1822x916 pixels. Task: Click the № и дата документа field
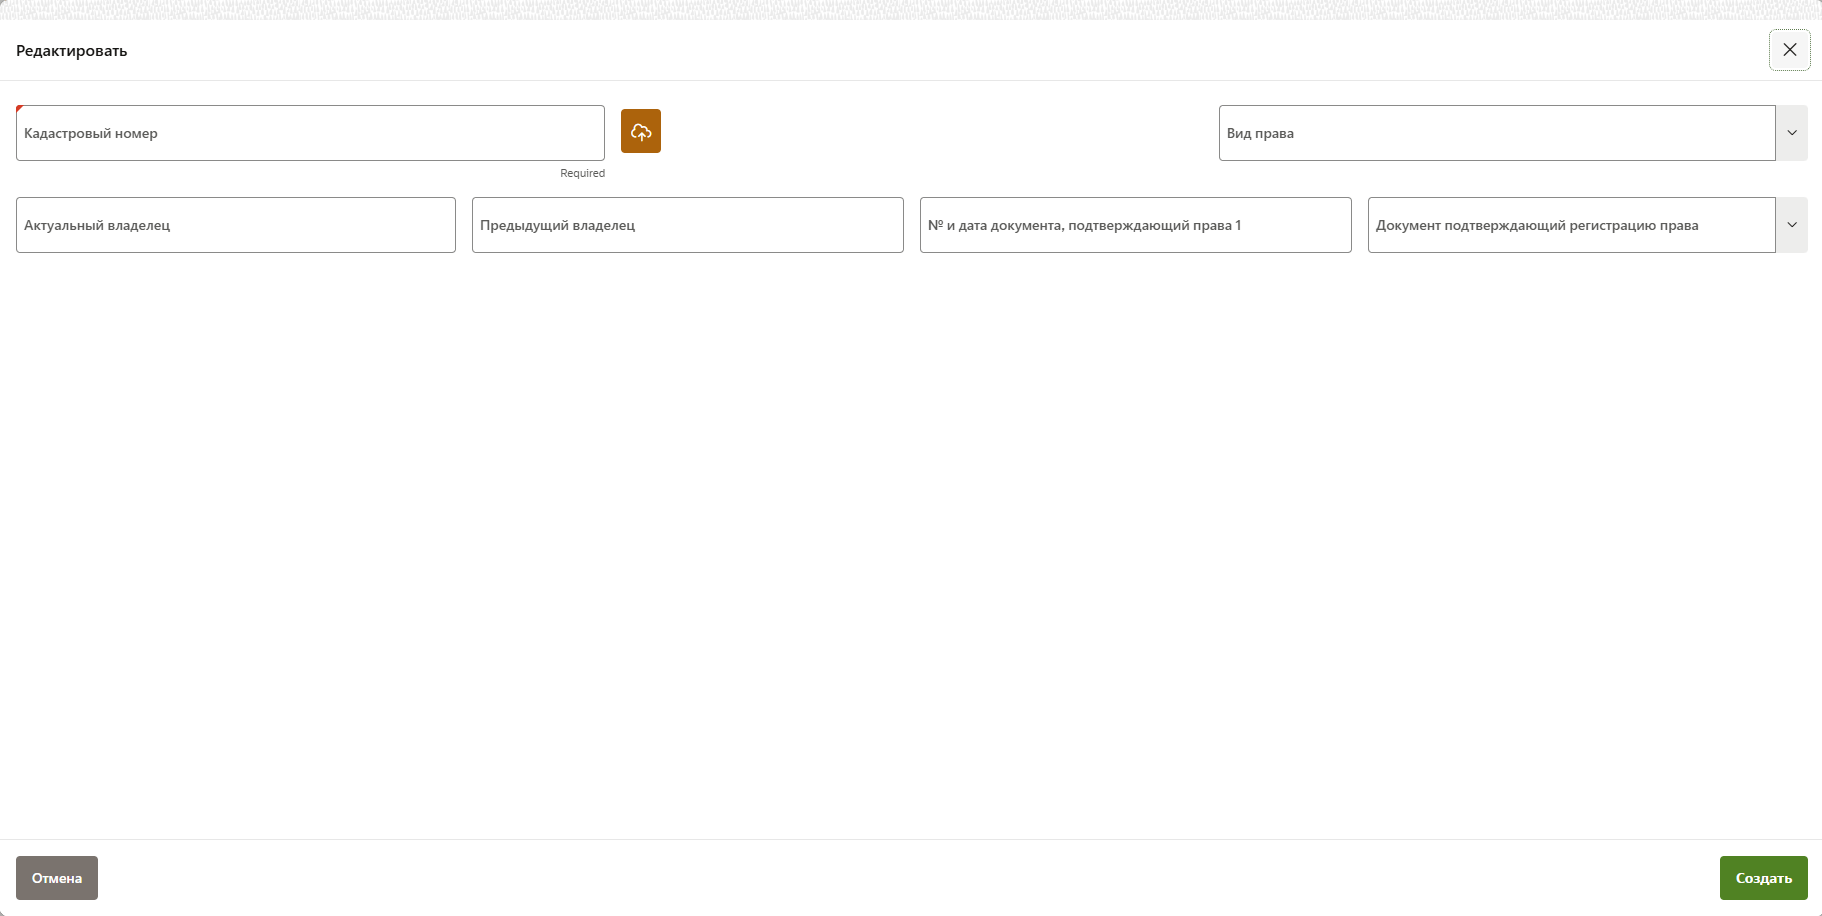pos(1135,225)
